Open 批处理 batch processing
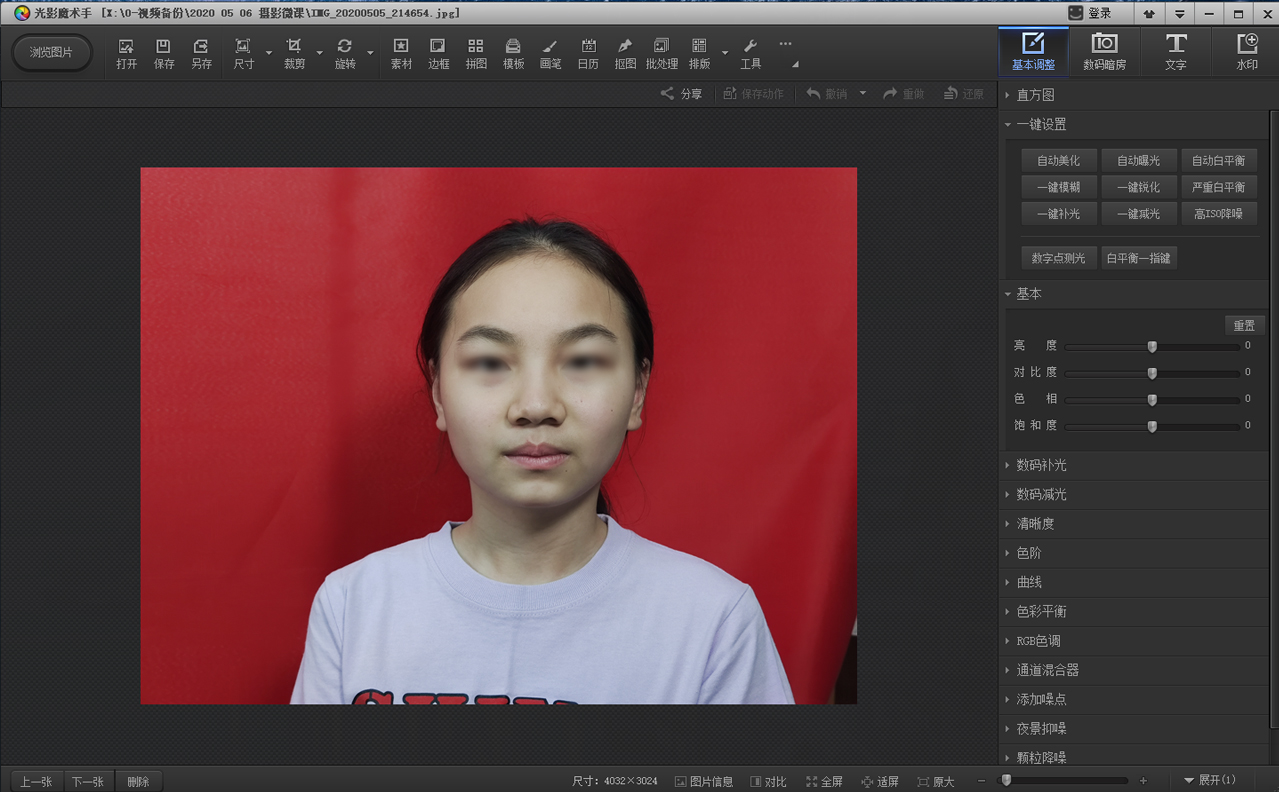The width and height of the screenshot is (1279, 792). pyautogui.click(x=661, y=54)
